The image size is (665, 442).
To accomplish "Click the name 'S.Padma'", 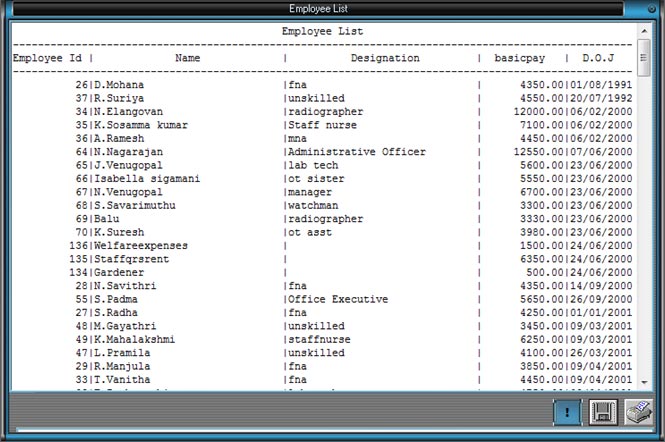I will 116,299.
